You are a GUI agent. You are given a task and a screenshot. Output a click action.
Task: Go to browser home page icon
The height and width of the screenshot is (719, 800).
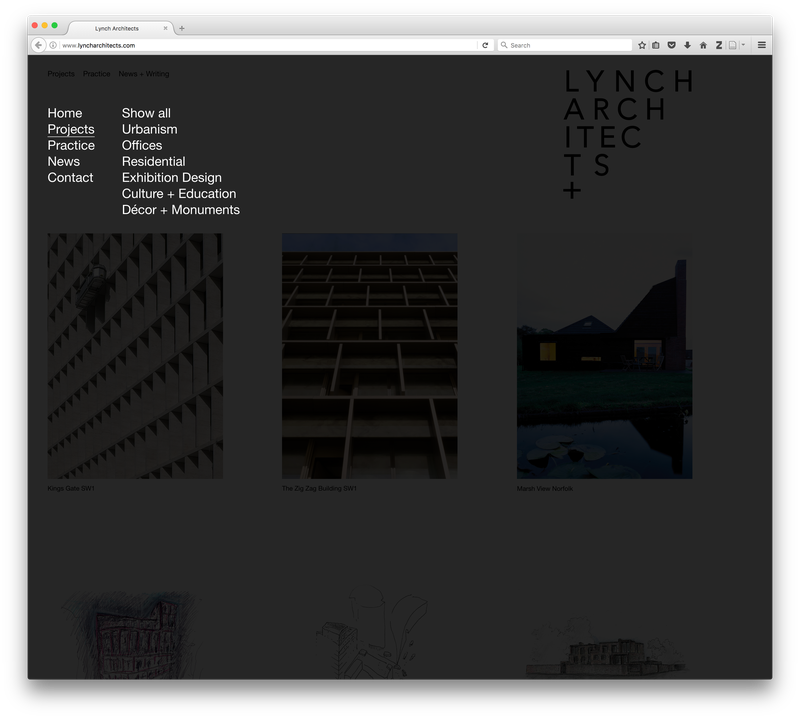(x=703, y=45)
